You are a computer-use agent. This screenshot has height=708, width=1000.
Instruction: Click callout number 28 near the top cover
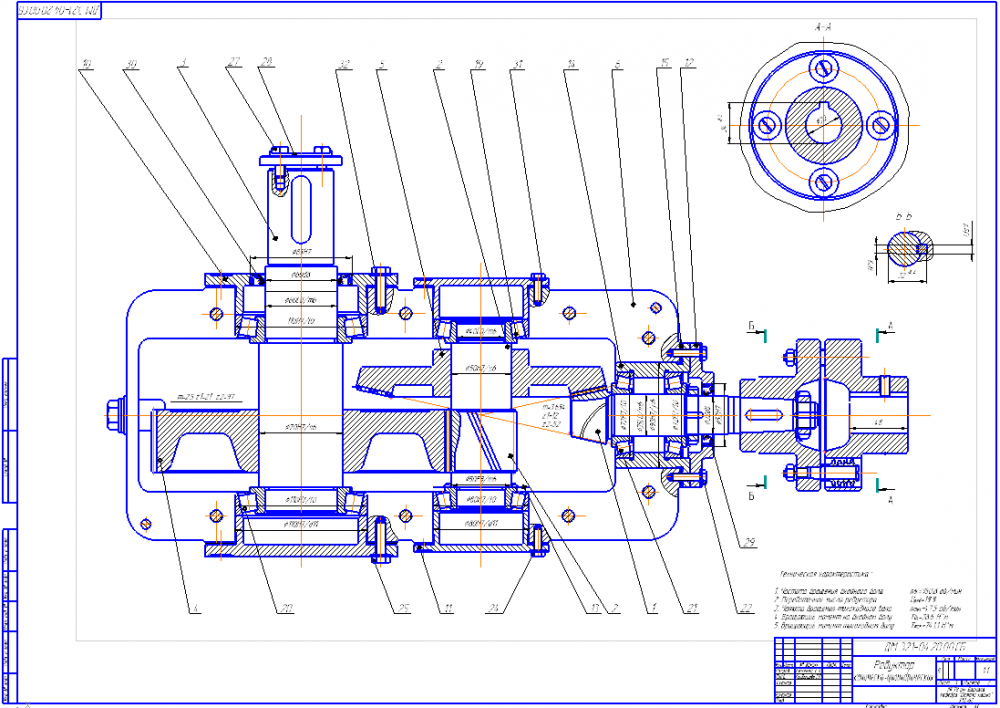(267, 62)
